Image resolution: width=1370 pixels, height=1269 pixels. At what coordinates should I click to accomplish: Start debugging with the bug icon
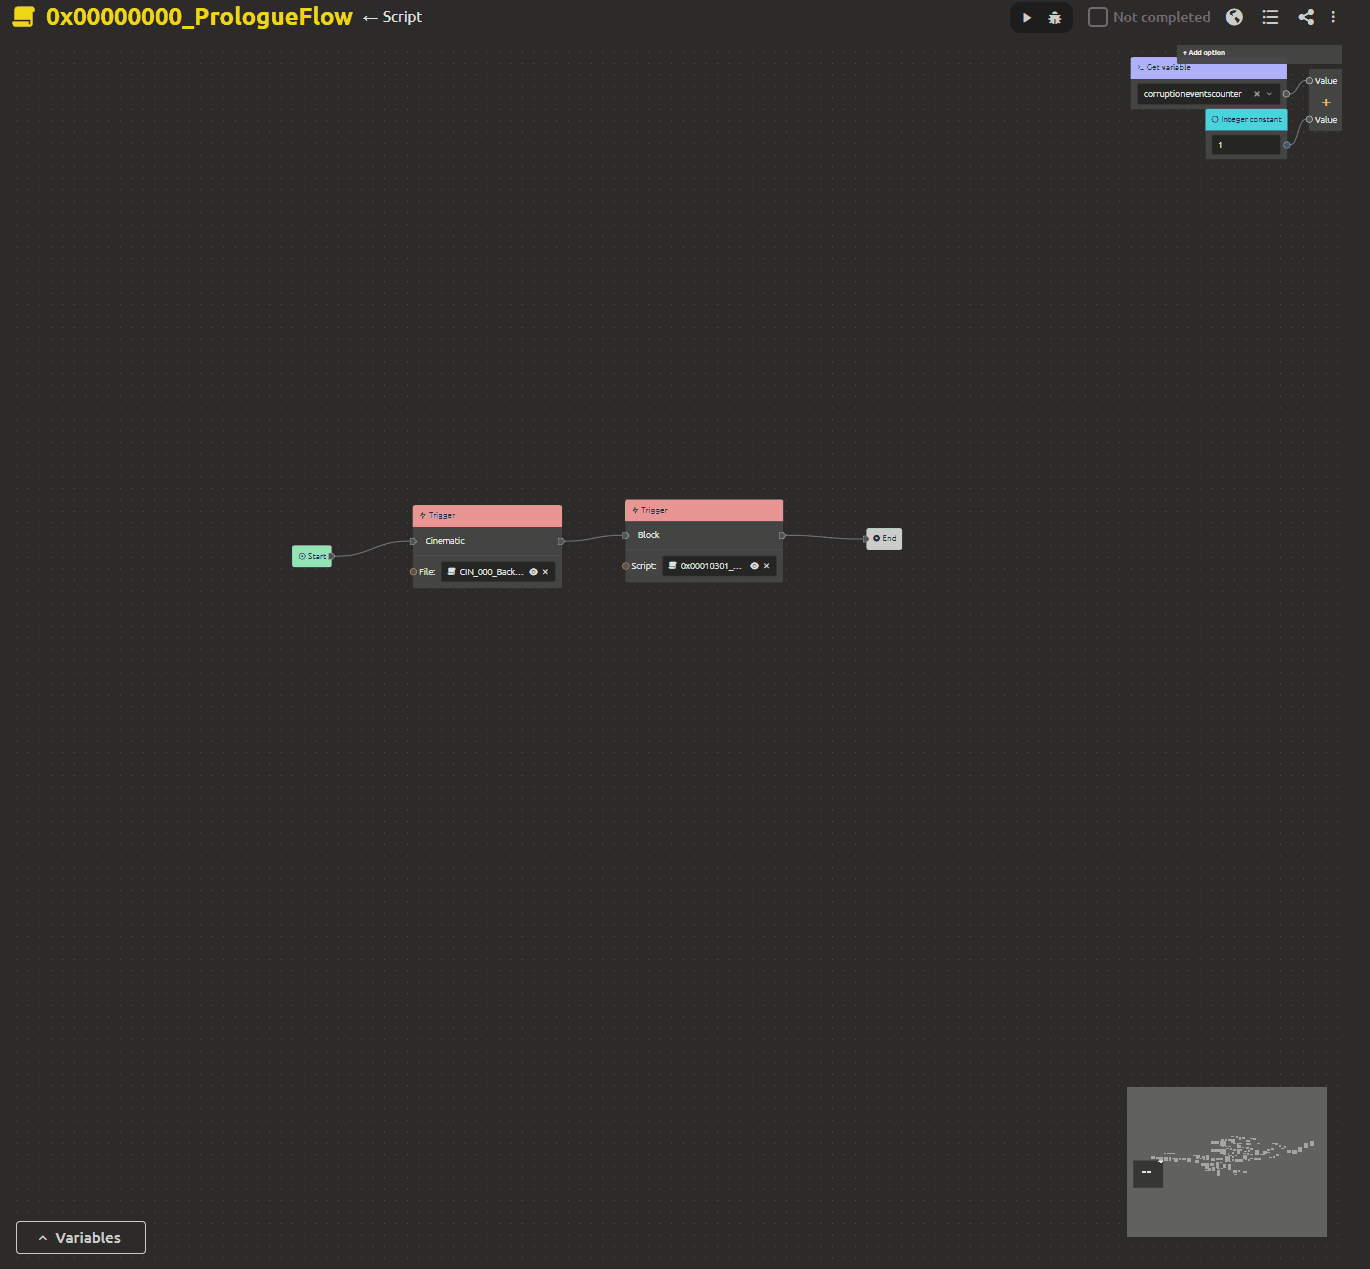(x=1055, y=18)
